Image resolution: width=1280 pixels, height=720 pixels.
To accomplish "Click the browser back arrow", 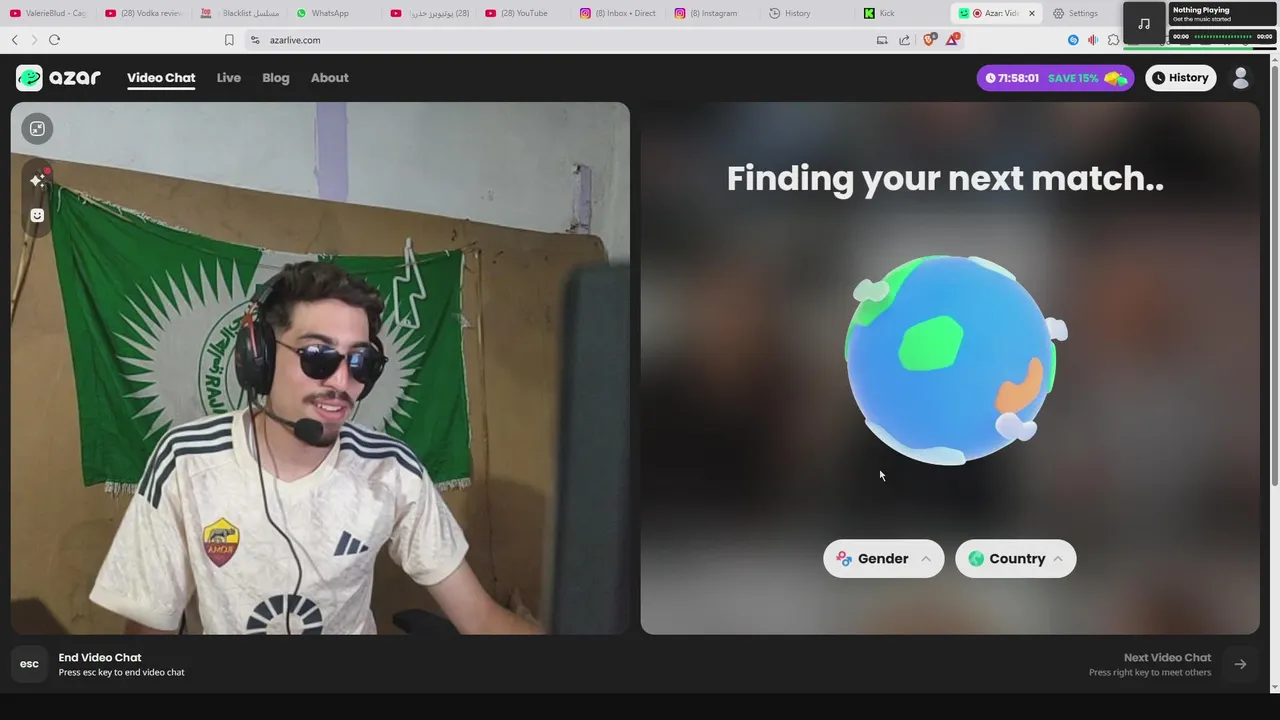I will coord(14,40).
